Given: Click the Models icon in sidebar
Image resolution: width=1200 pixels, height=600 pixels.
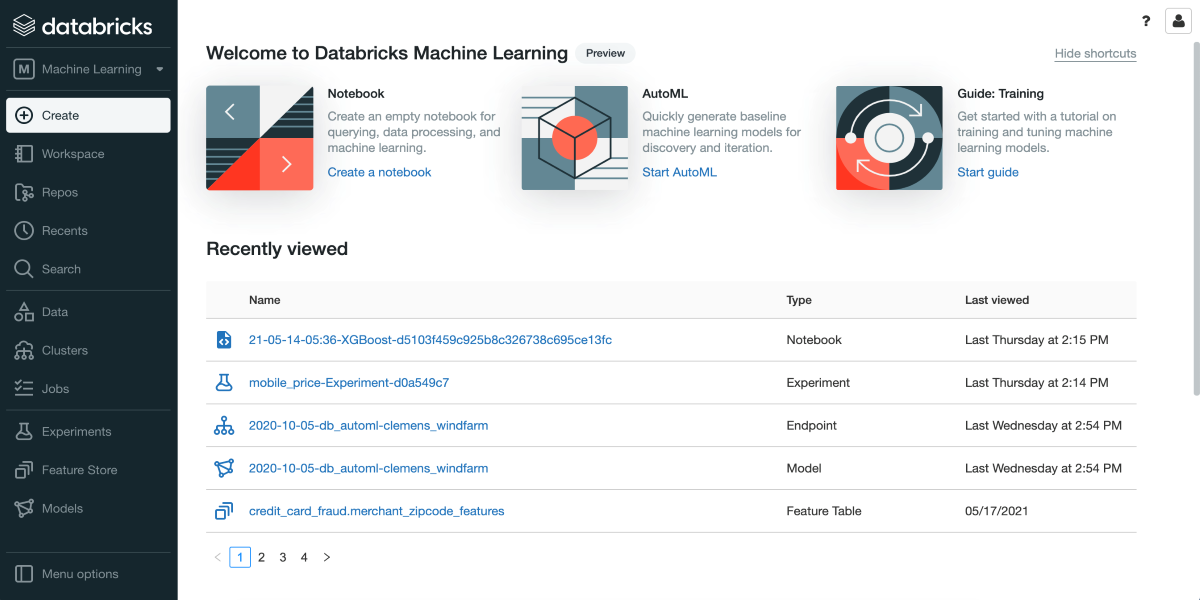Looking at the screenshot, I should tap(24, 508).
